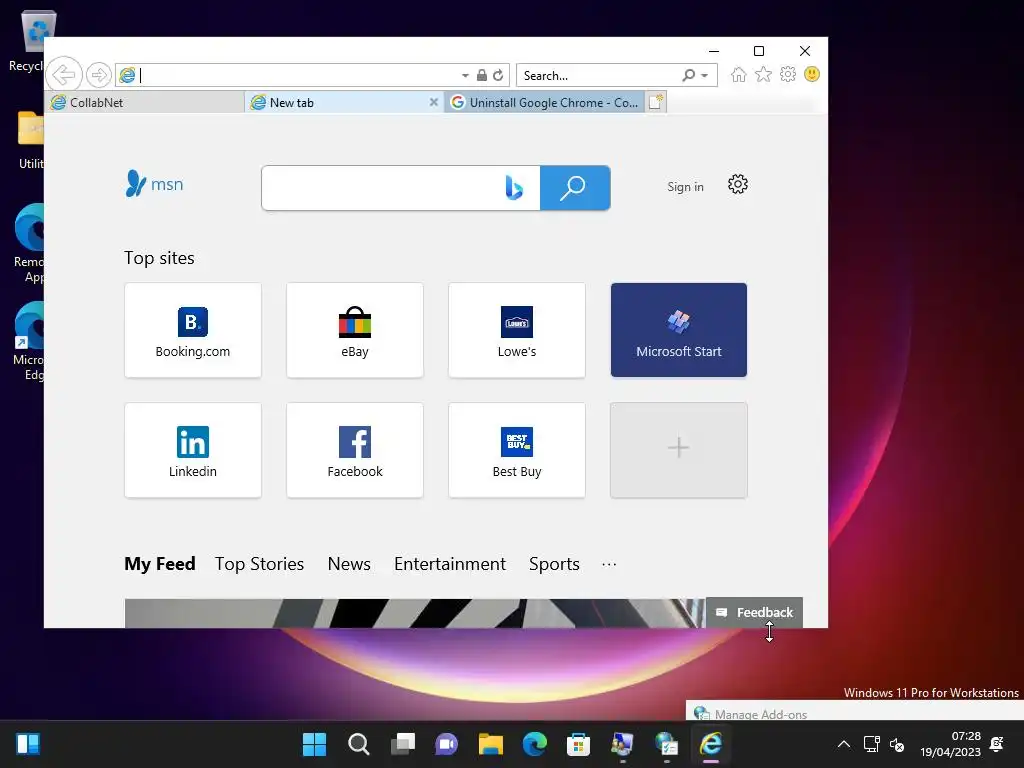1024x768 pixels.
Task: Close the New tab with its X
Action: click(434, 103)
